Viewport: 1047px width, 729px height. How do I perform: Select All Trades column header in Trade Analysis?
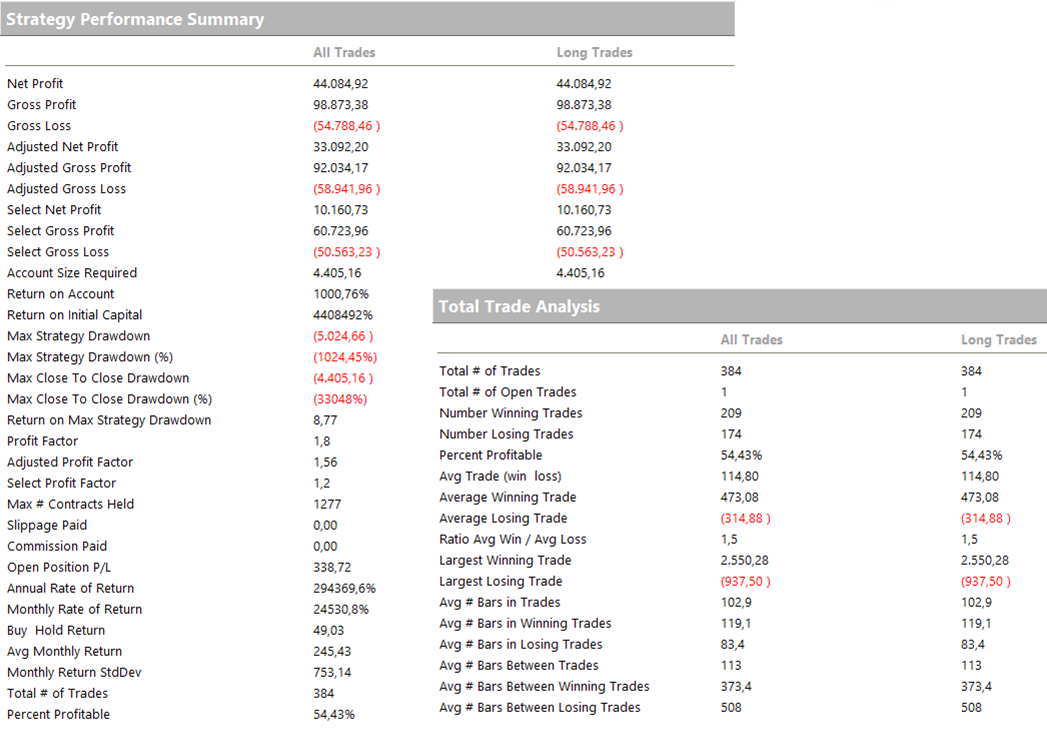pos(751,340)
